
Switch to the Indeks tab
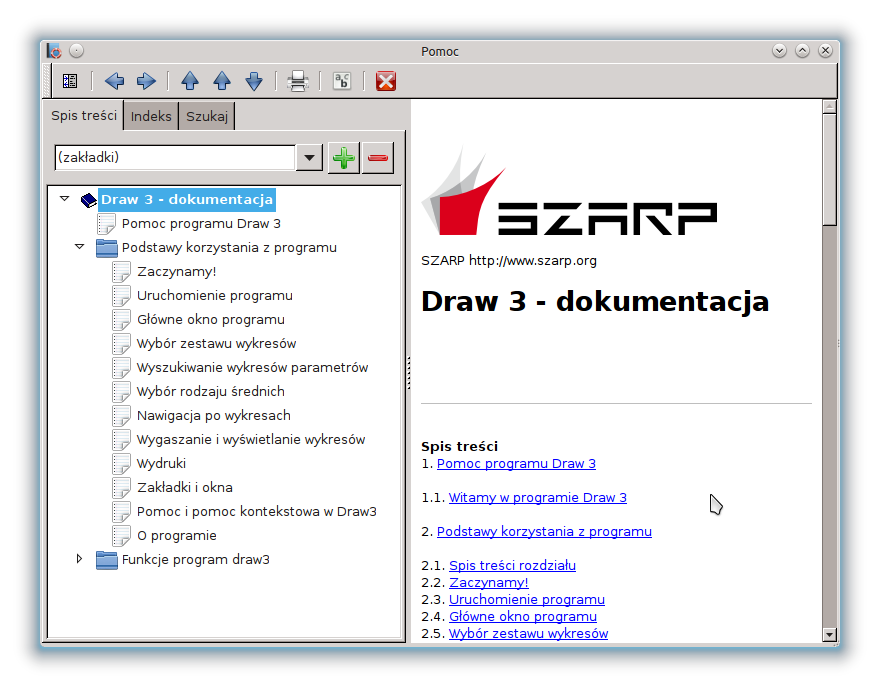point(151,116)
